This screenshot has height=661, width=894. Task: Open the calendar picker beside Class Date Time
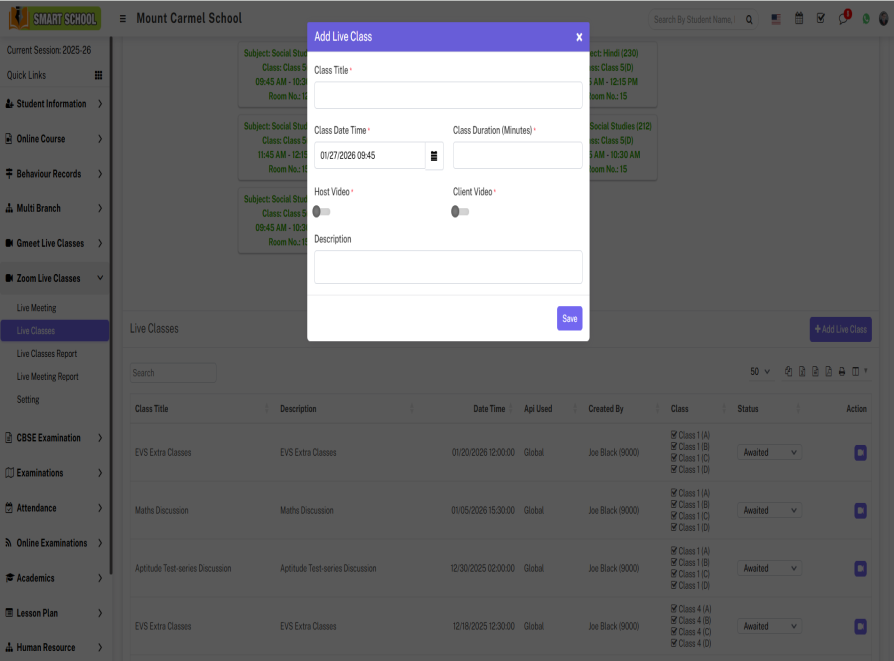coord(434,156)
